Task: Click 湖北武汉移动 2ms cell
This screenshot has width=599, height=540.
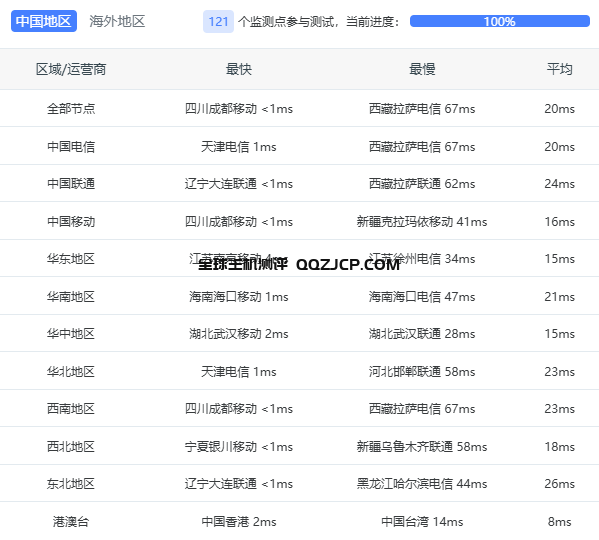Action: (239, 334)
